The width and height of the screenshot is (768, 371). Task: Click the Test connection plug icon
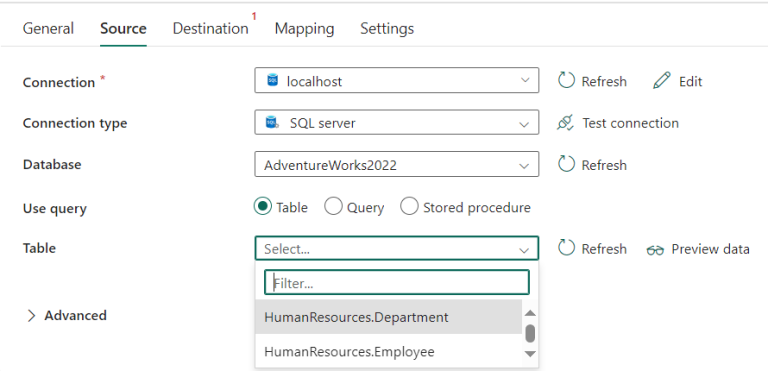(x=565, y=123)
